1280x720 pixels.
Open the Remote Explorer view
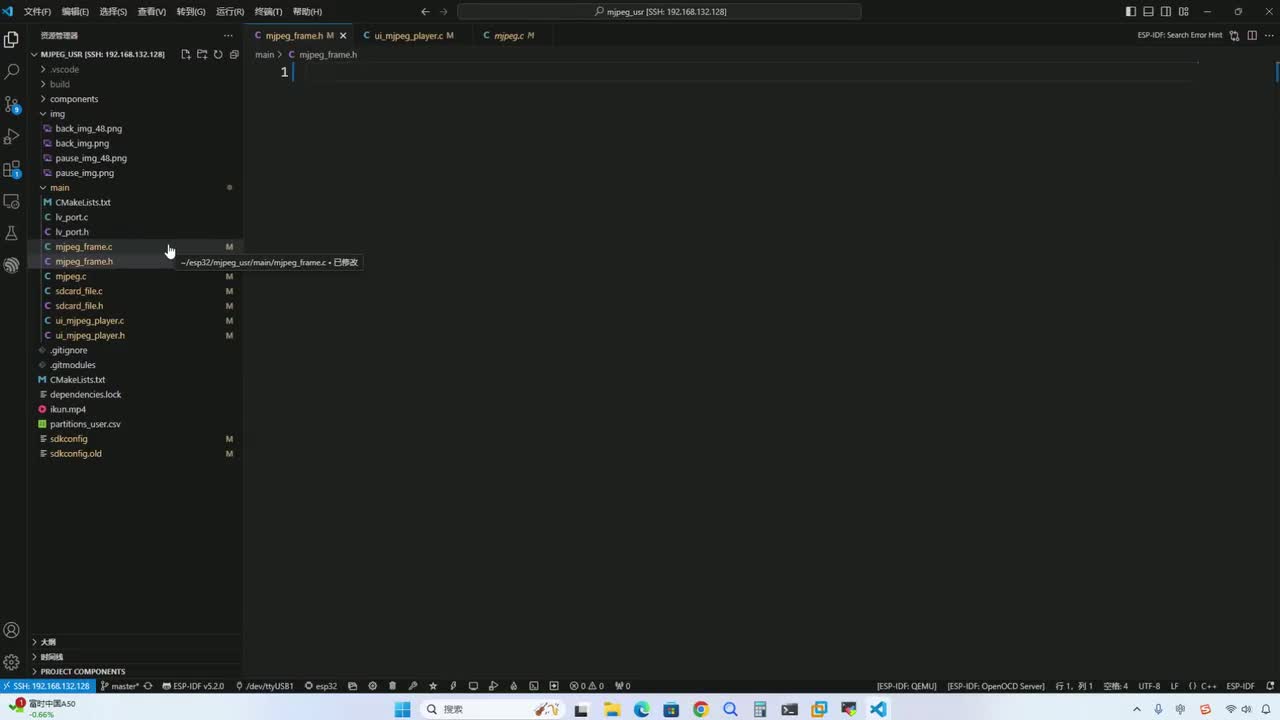[12, 201]
